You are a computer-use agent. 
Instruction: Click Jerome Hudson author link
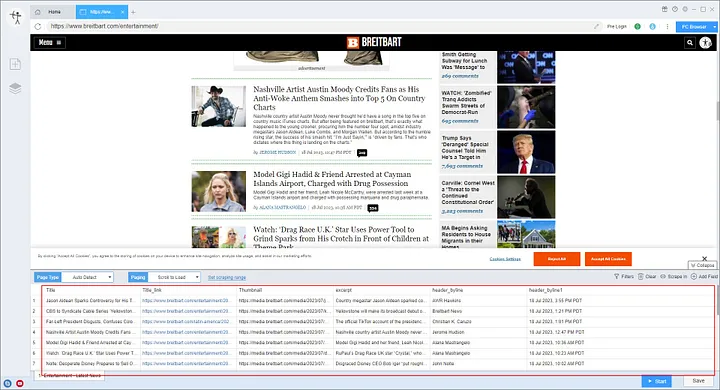(x=277, y=152)
